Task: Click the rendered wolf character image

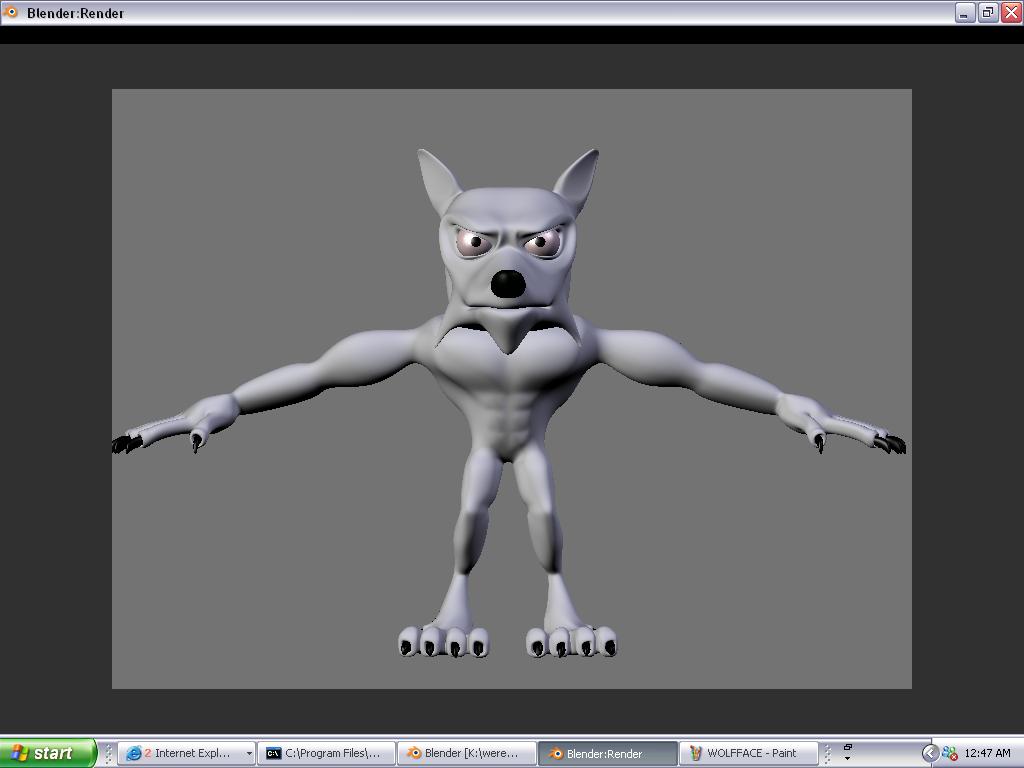Action: (511, 389)
